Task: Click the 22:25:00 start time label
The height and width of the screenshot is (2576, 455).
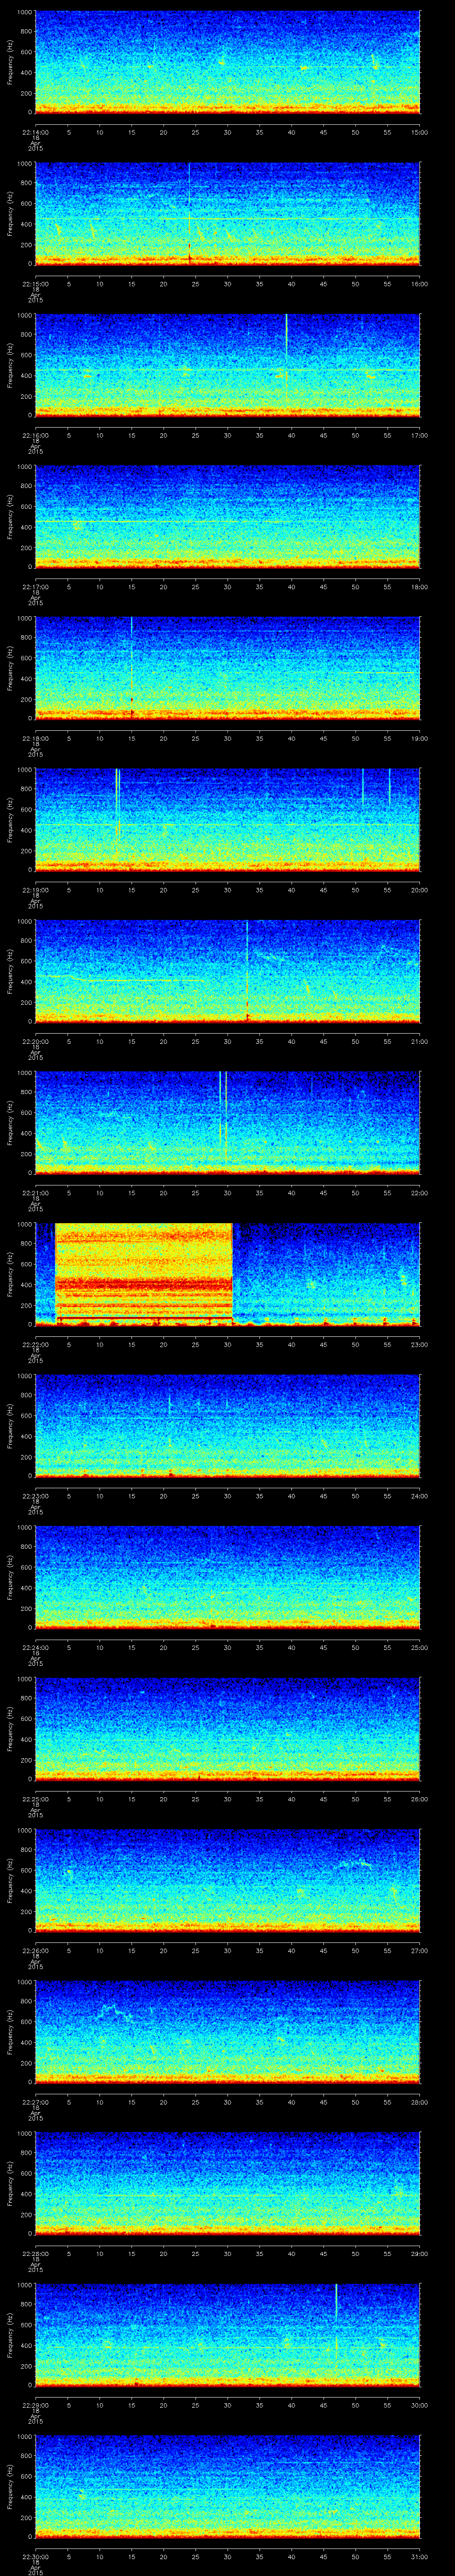Action: pyautogui.click(x=35, y=1799)
